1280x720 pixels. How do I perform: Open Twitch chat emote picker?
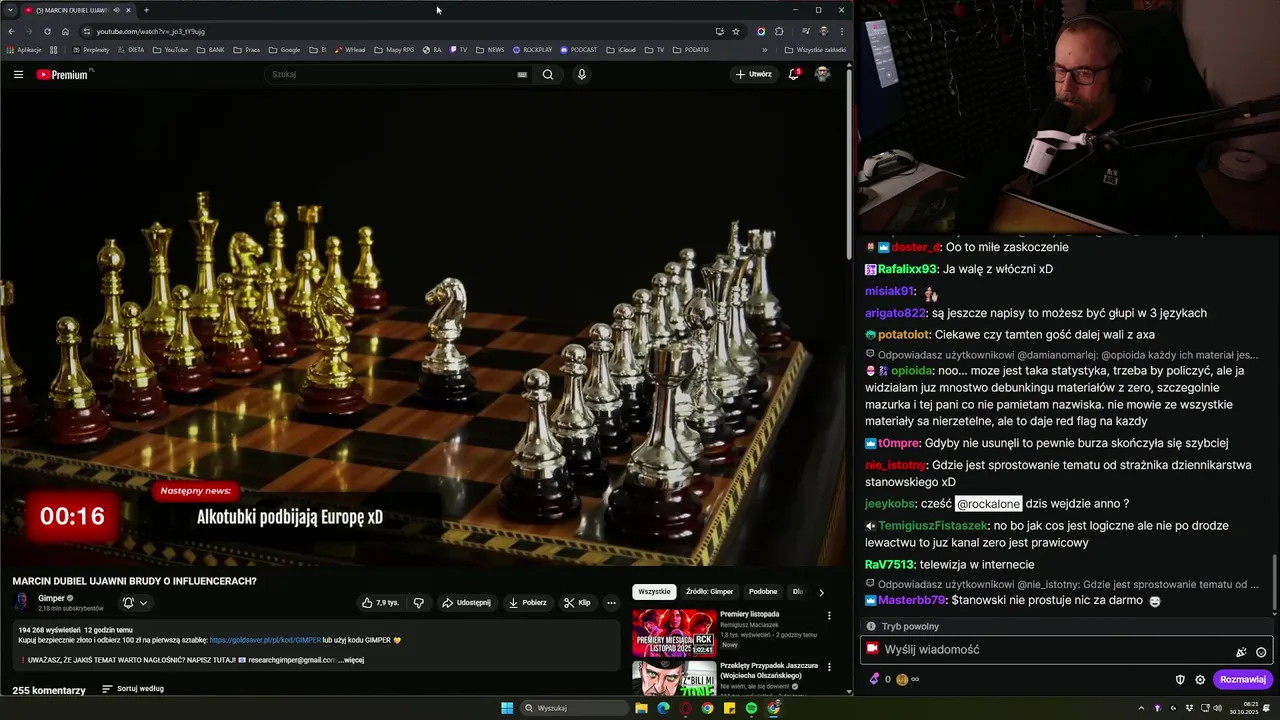pos(1261,652)
